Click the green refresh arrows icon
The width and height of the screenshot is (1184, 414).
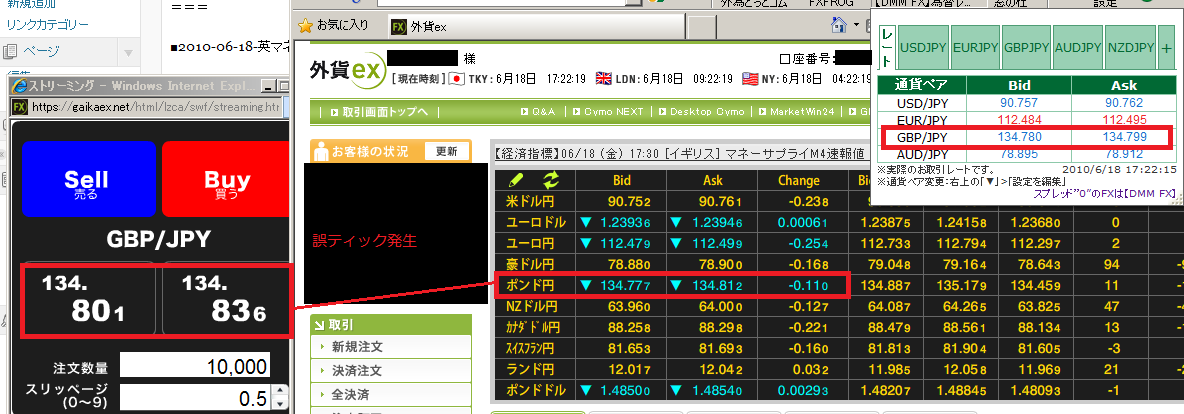550,181
